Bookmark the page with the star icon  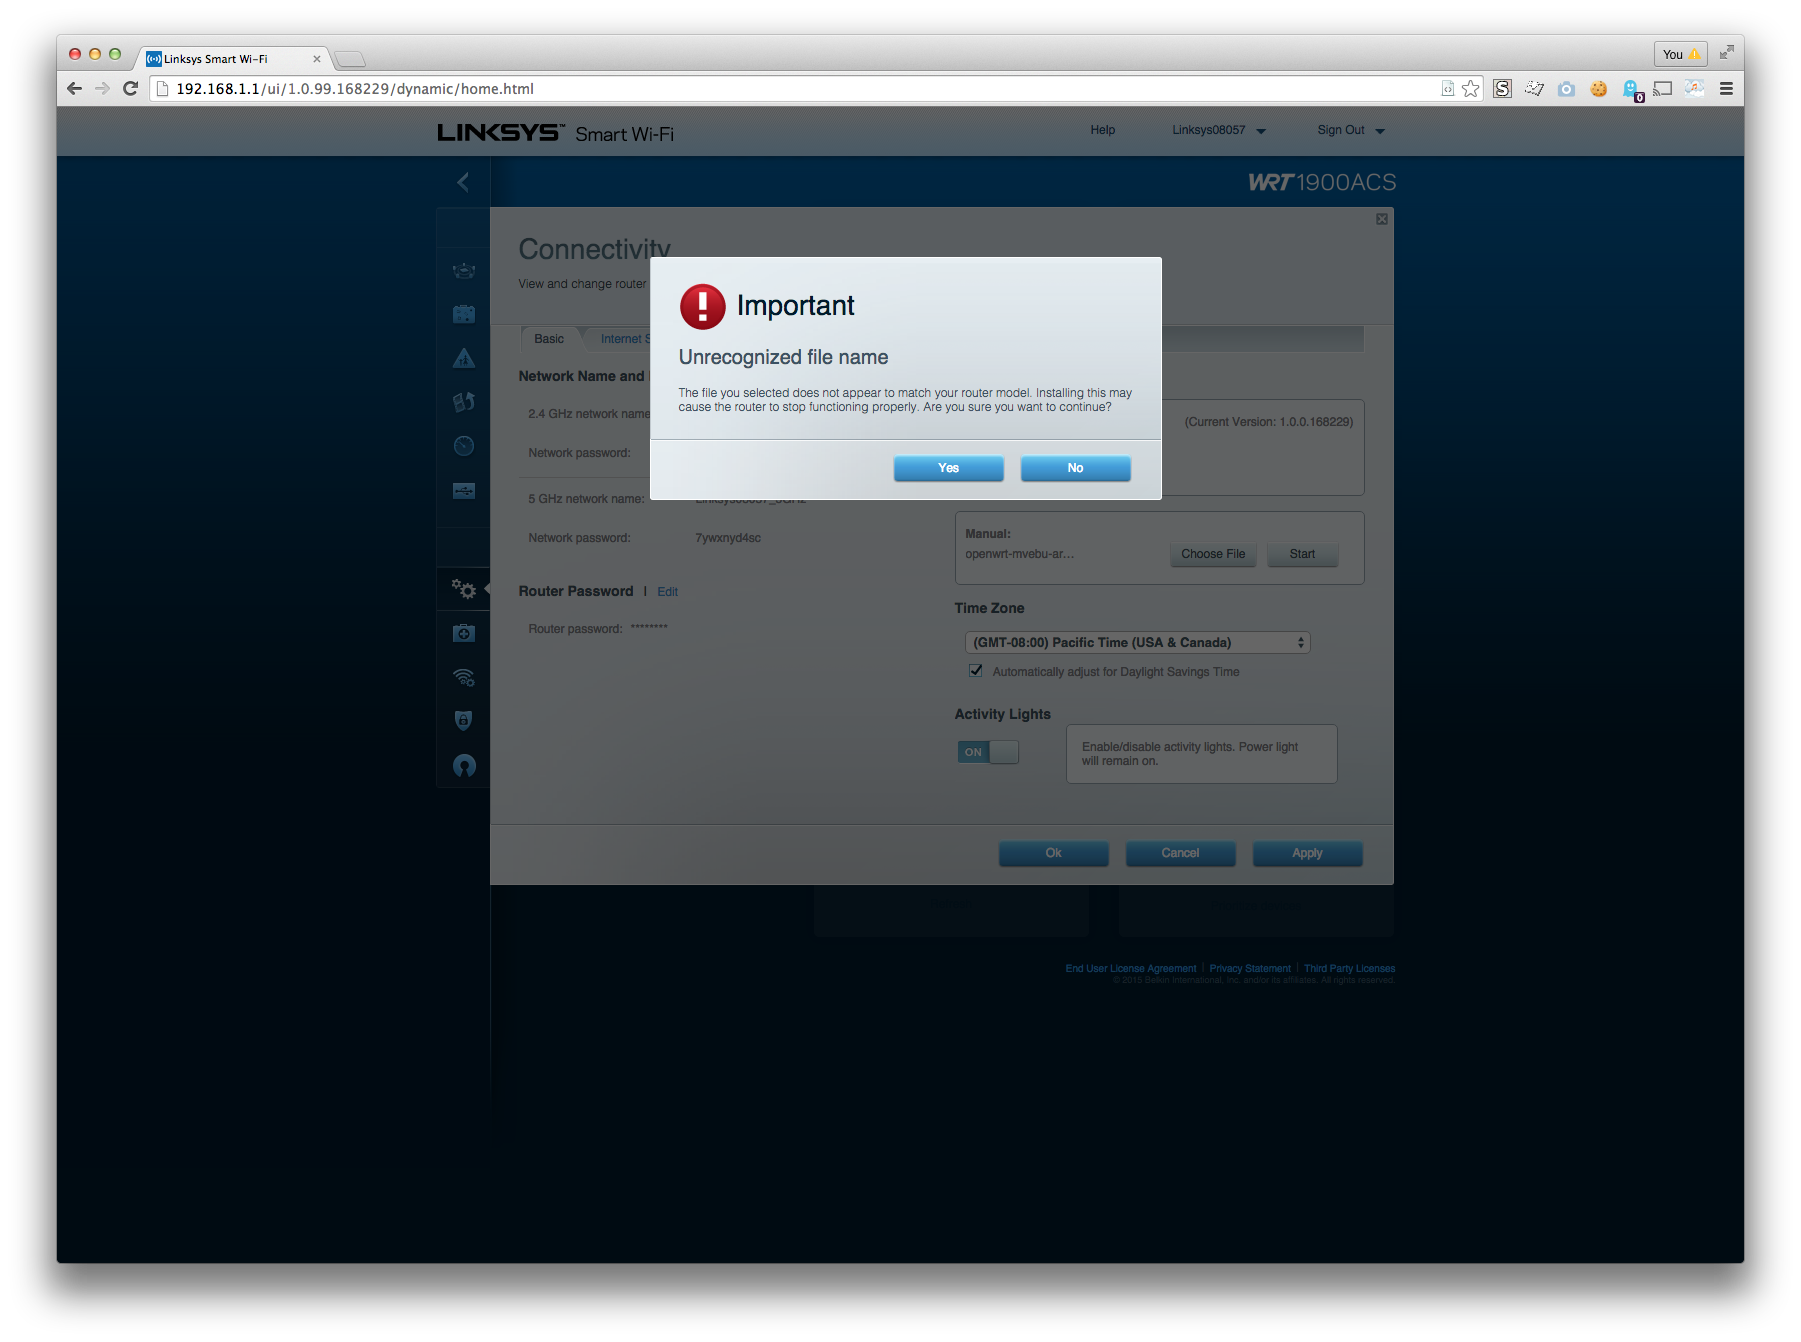tap(1470, 89)
